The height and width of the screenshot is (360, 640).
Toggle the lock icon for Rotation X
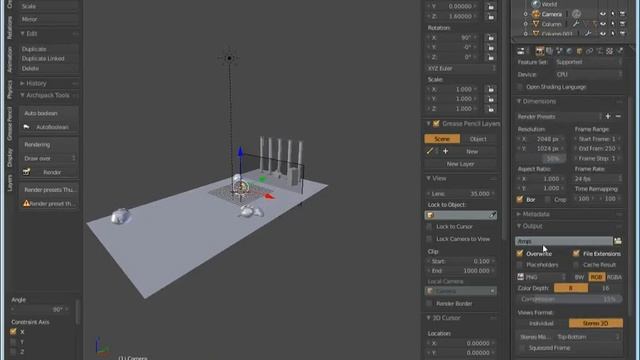tap(491, 38)
